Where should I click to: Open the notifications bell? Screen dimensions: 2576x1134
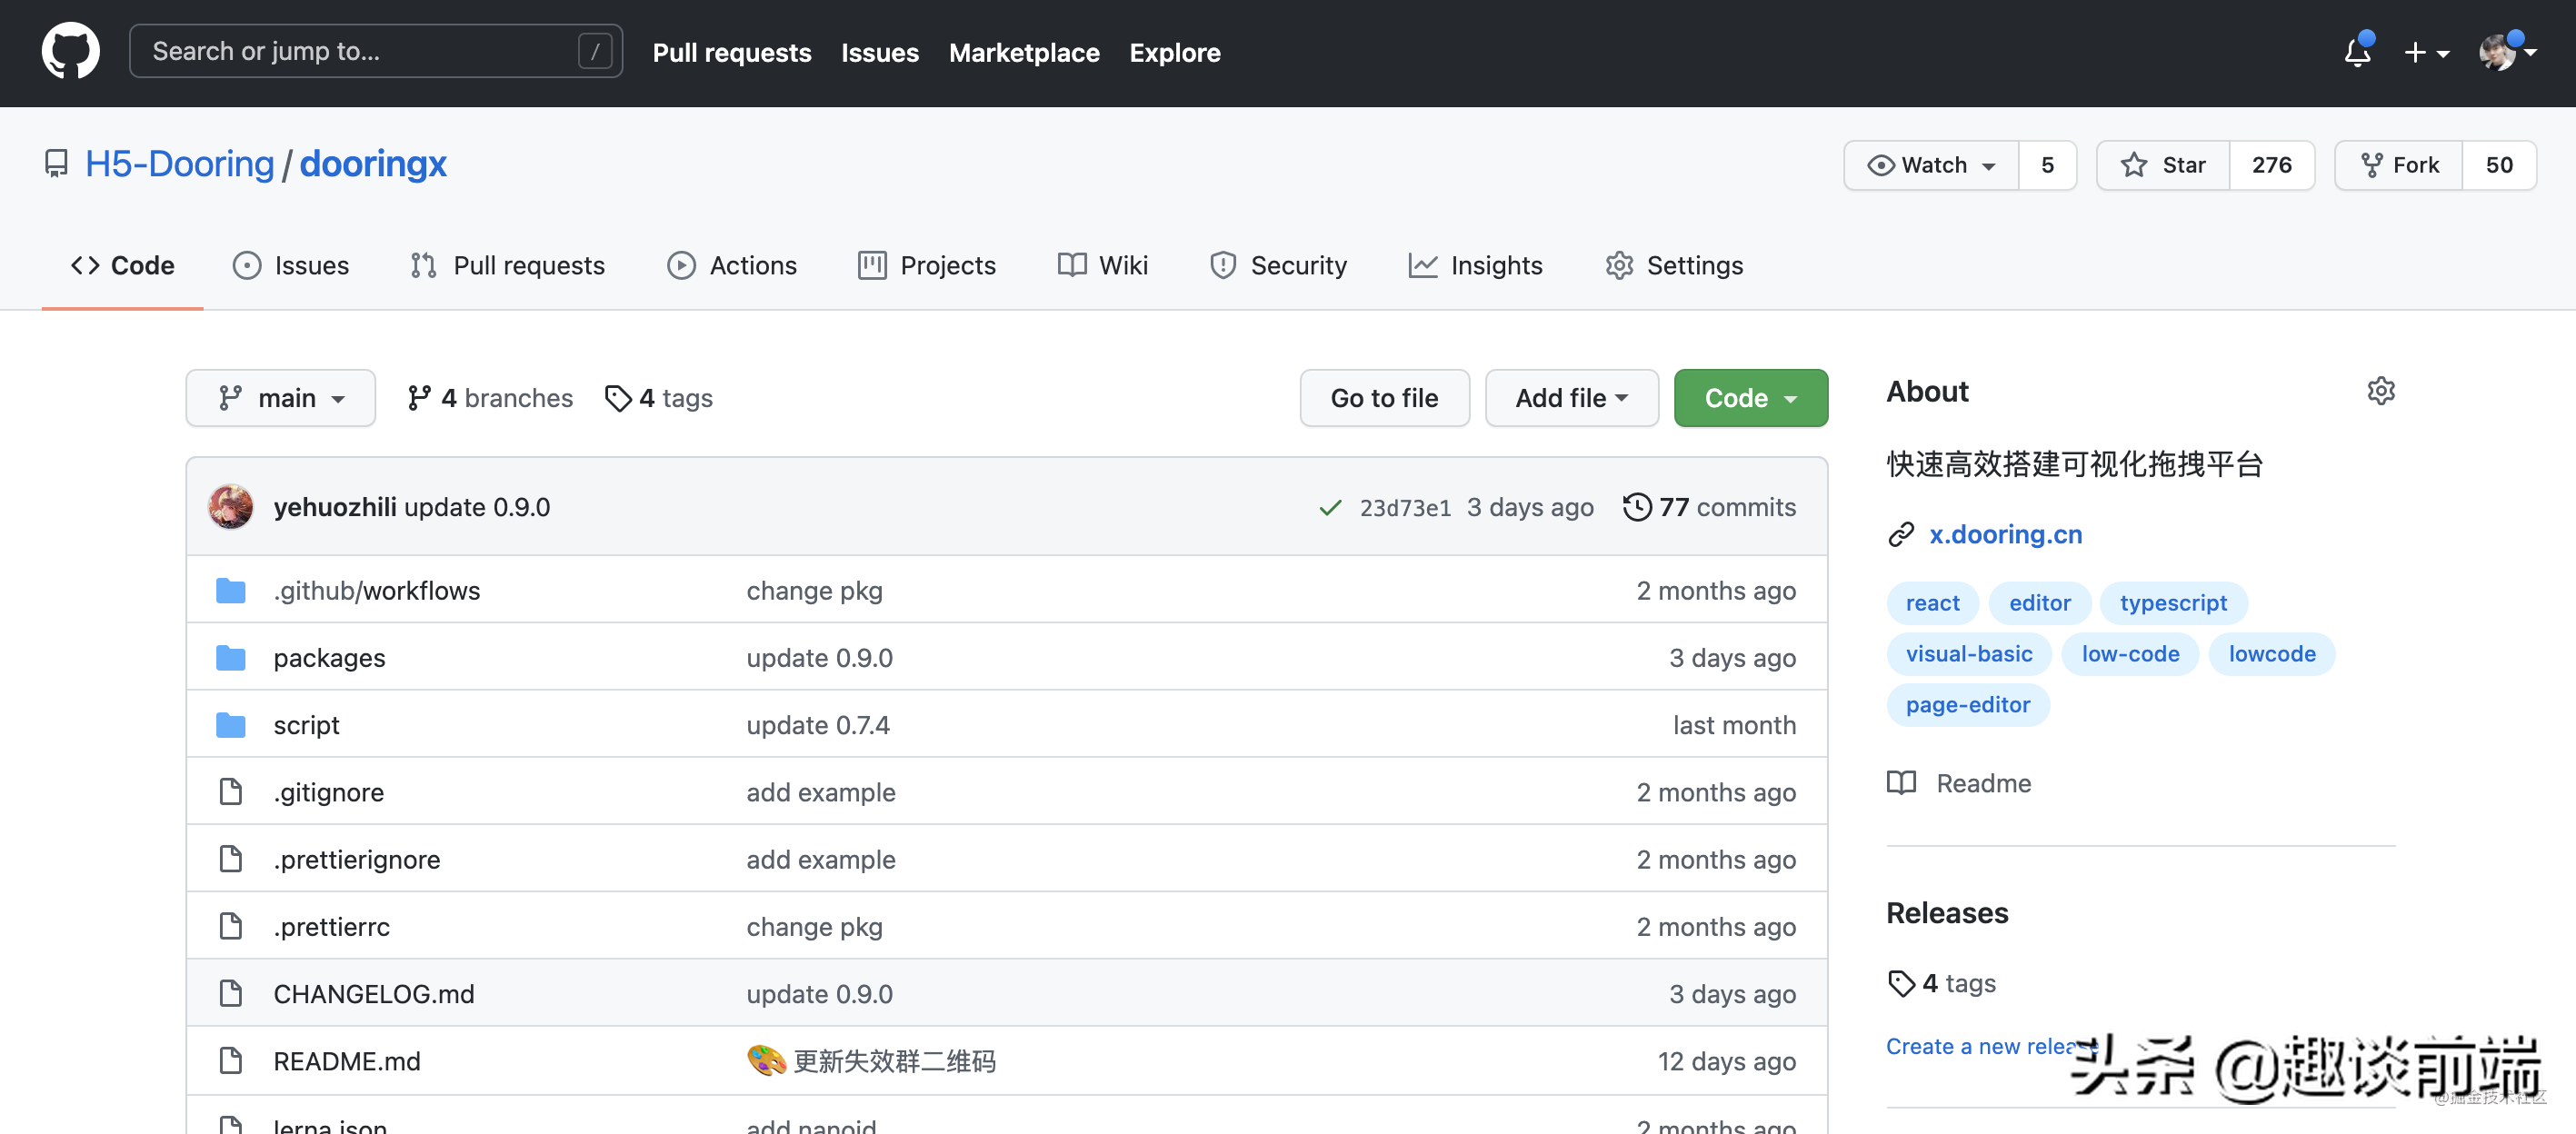tap(2357, 52)
